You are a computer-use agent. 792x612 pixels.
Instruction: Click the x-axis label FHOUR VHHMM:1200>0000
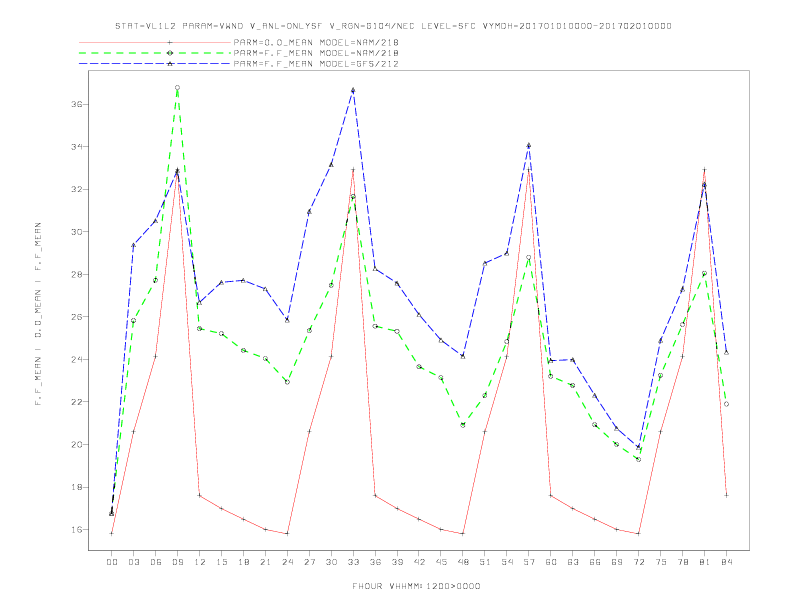pos(416,586)
